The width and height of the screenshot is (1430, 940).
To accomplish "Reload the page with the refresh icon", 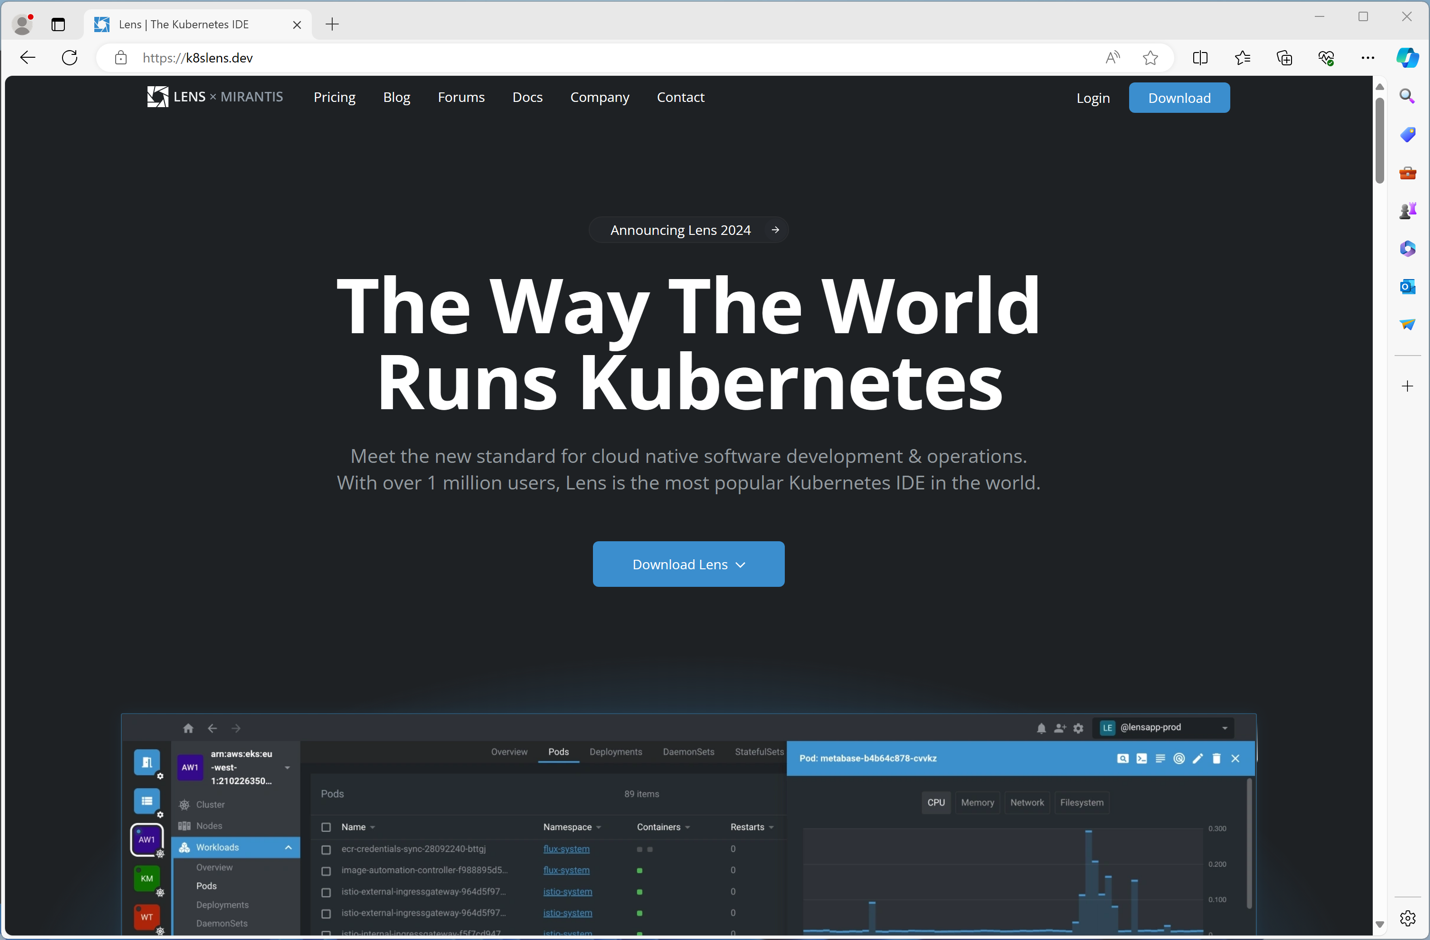I will [69, 58].
